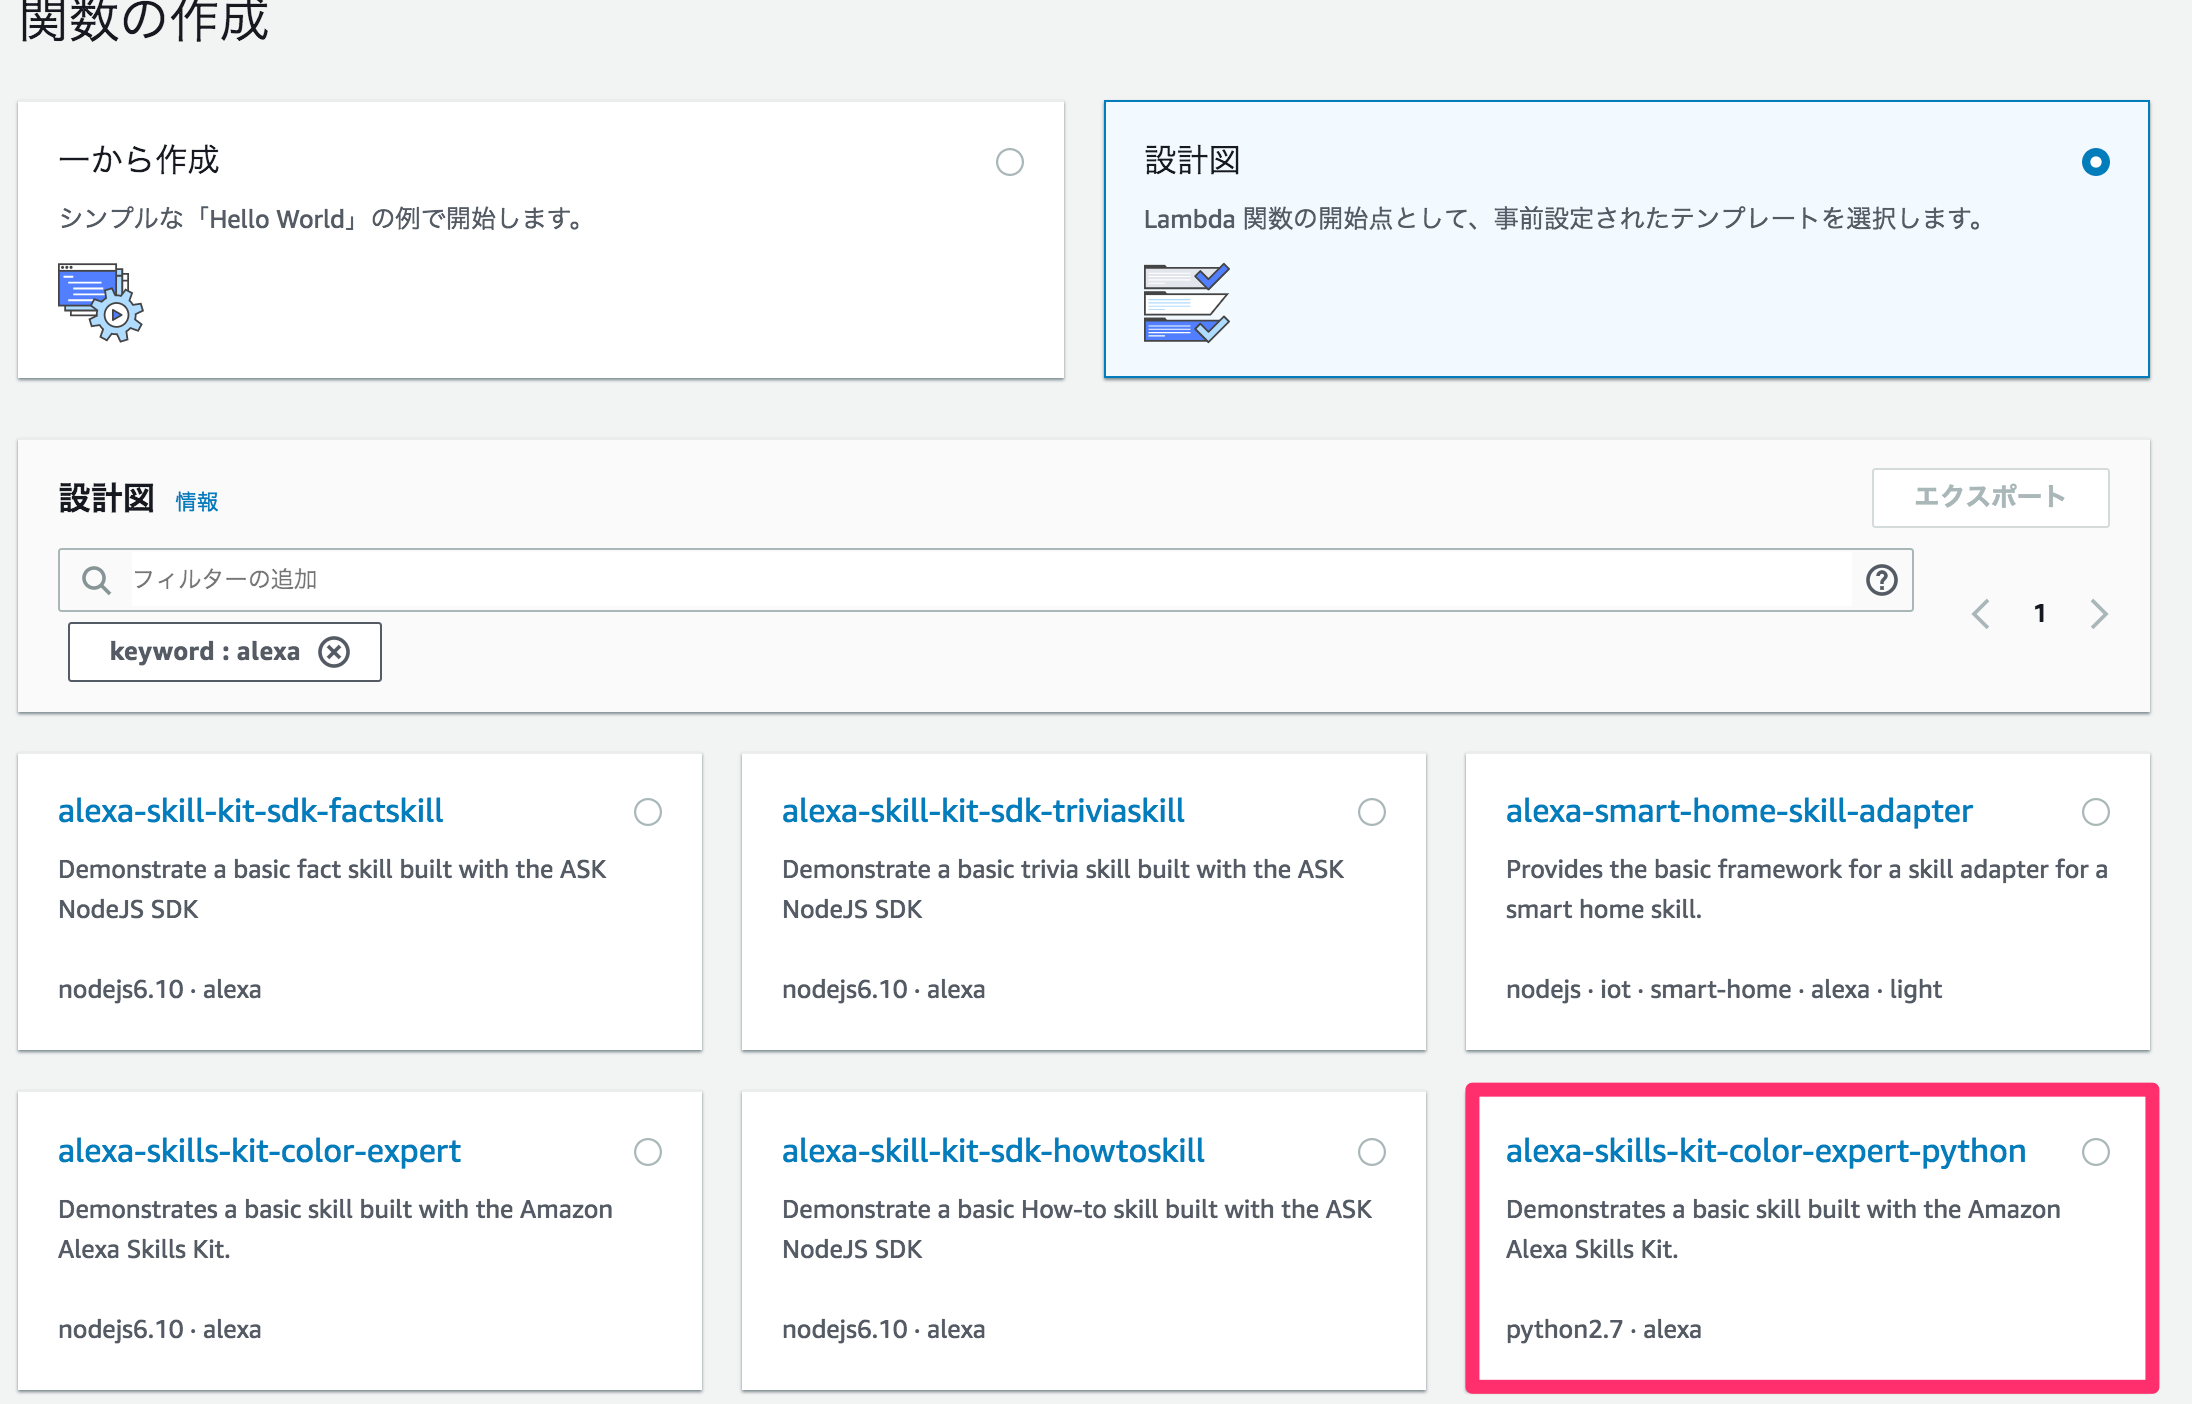Go to next page with right chevron
Viewport: 2192px width, 1404px height.
[2099, 613]
